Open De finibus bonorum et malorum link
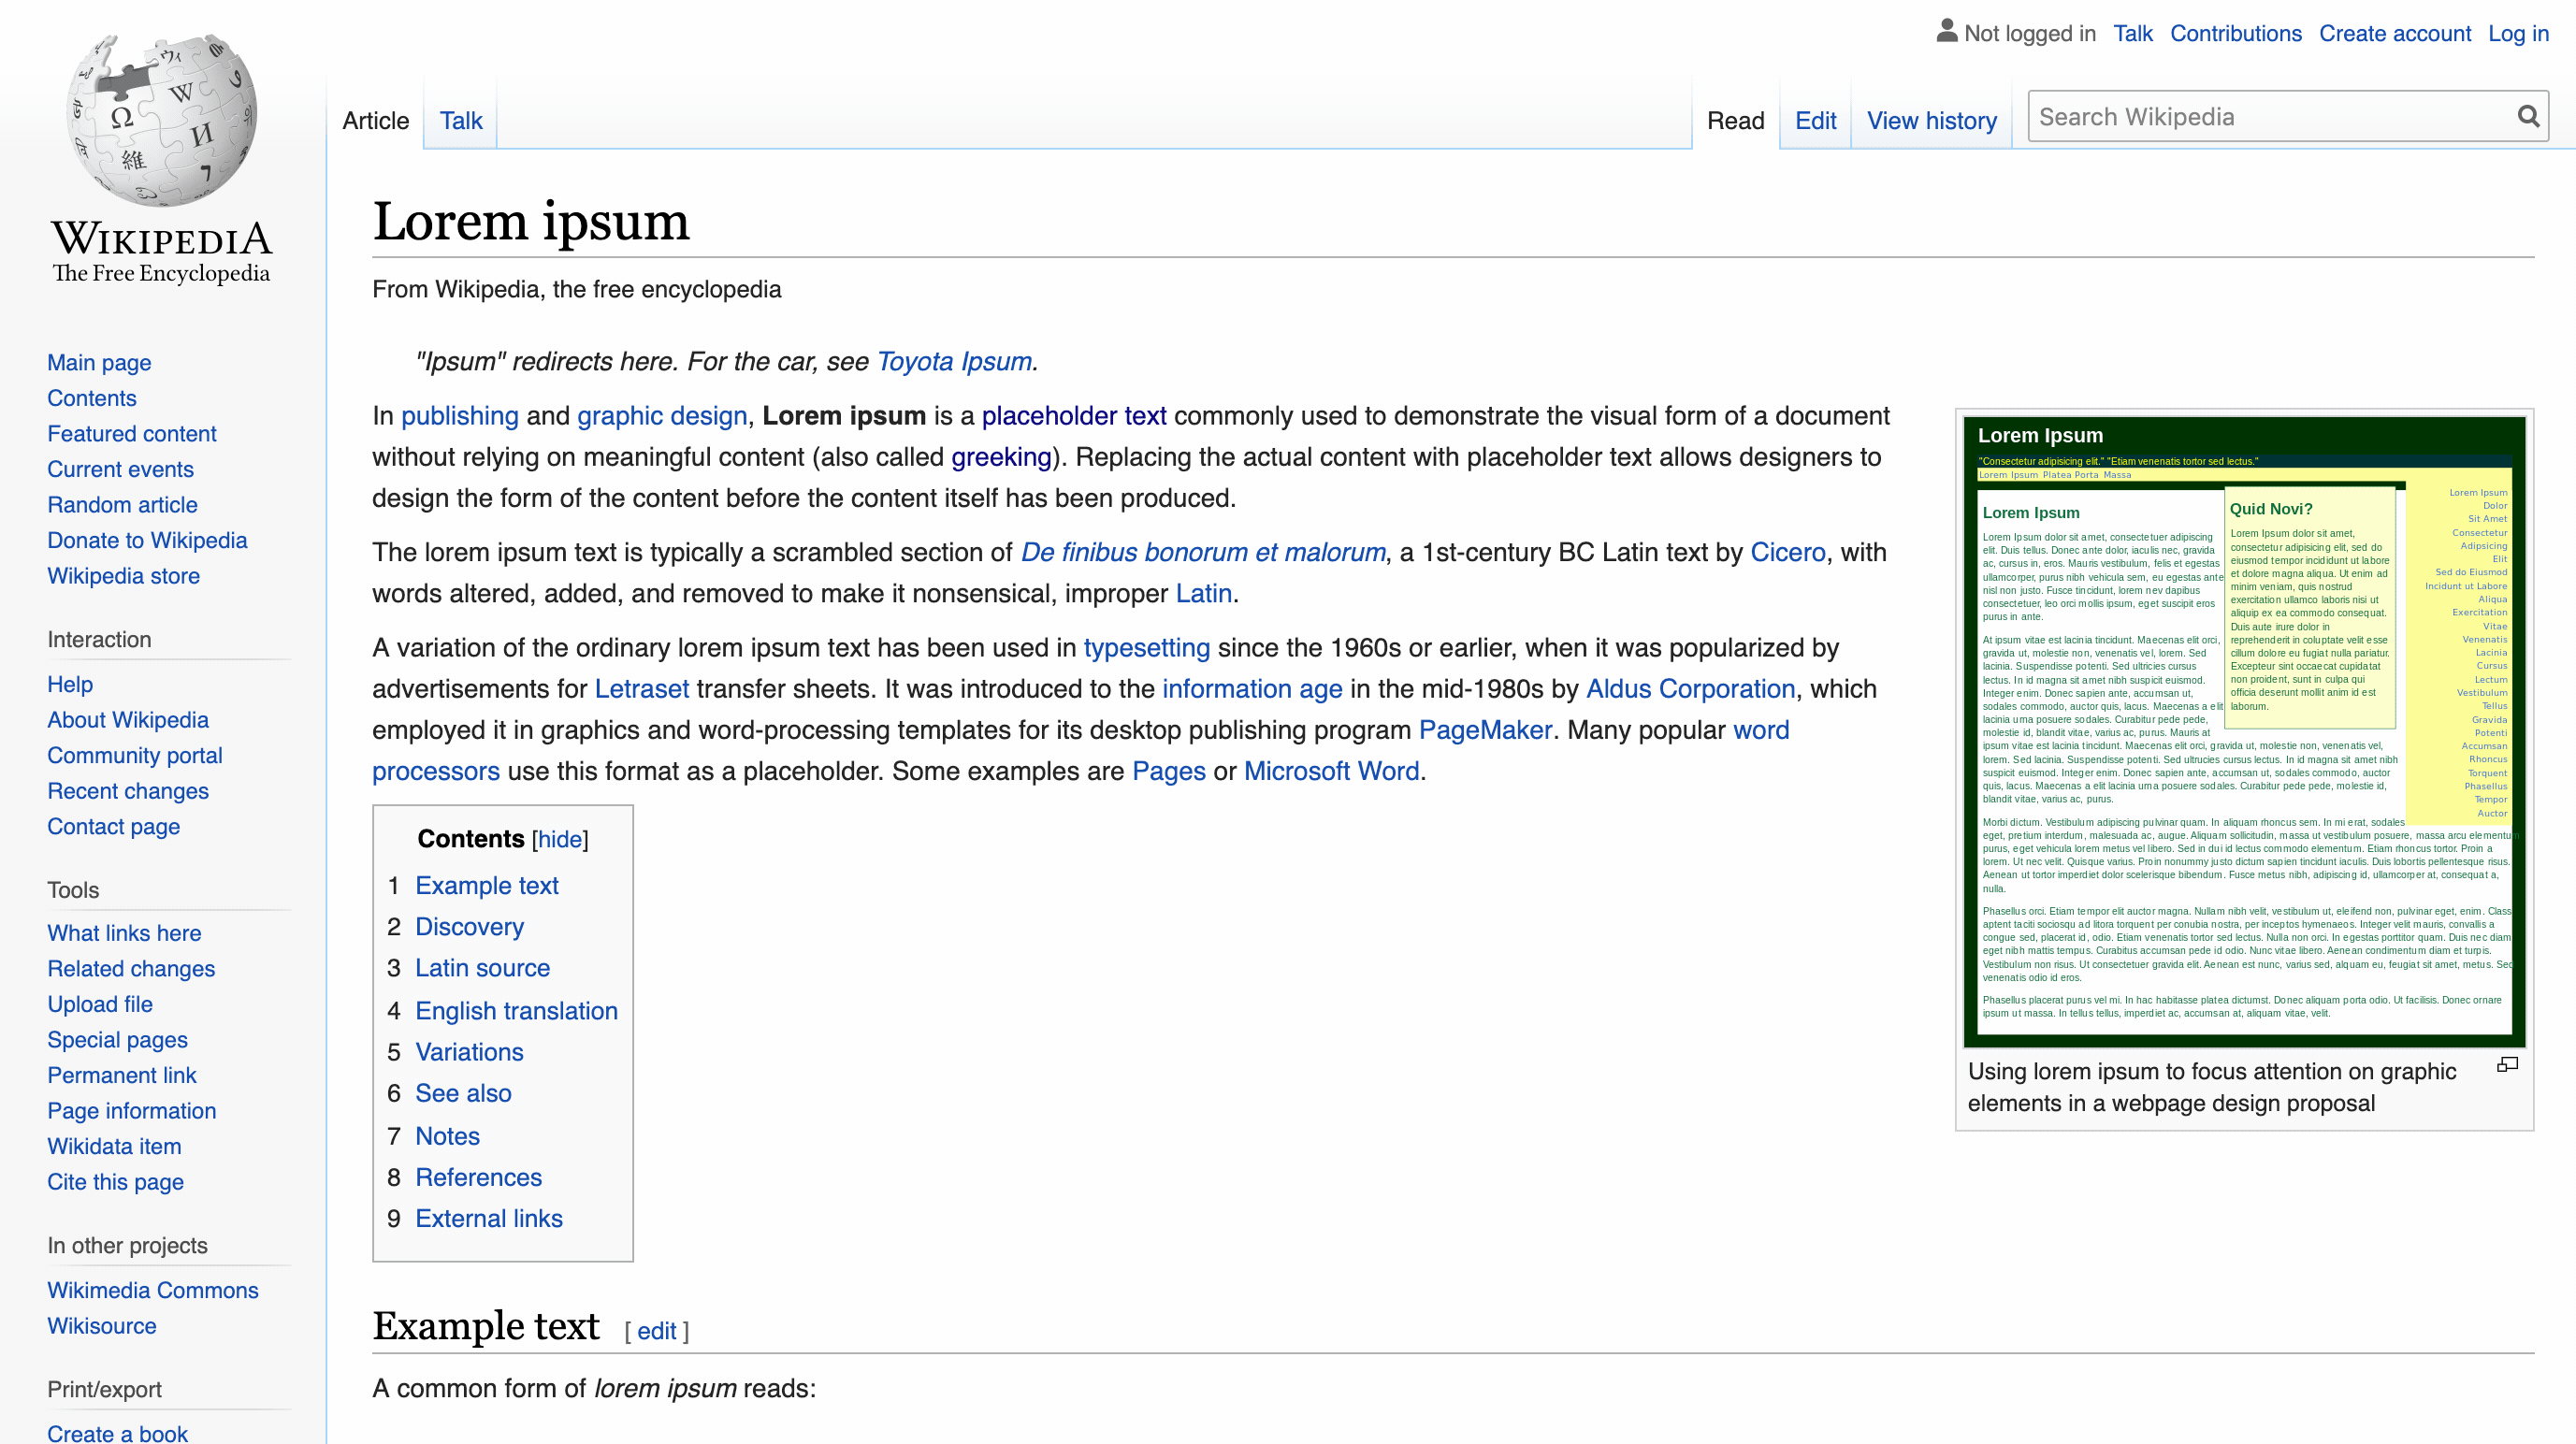Screen dimensions: 2576x1444 point(1203,552)
